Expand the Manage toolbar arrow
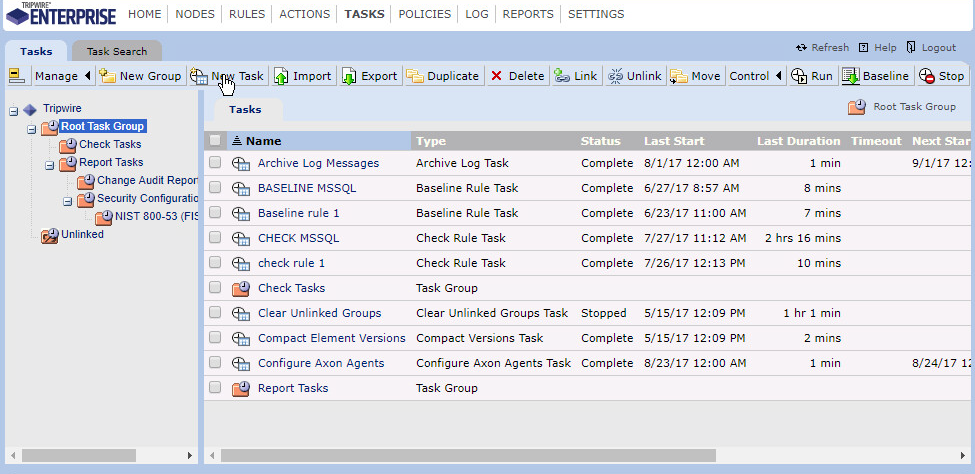 coord(88,76)
